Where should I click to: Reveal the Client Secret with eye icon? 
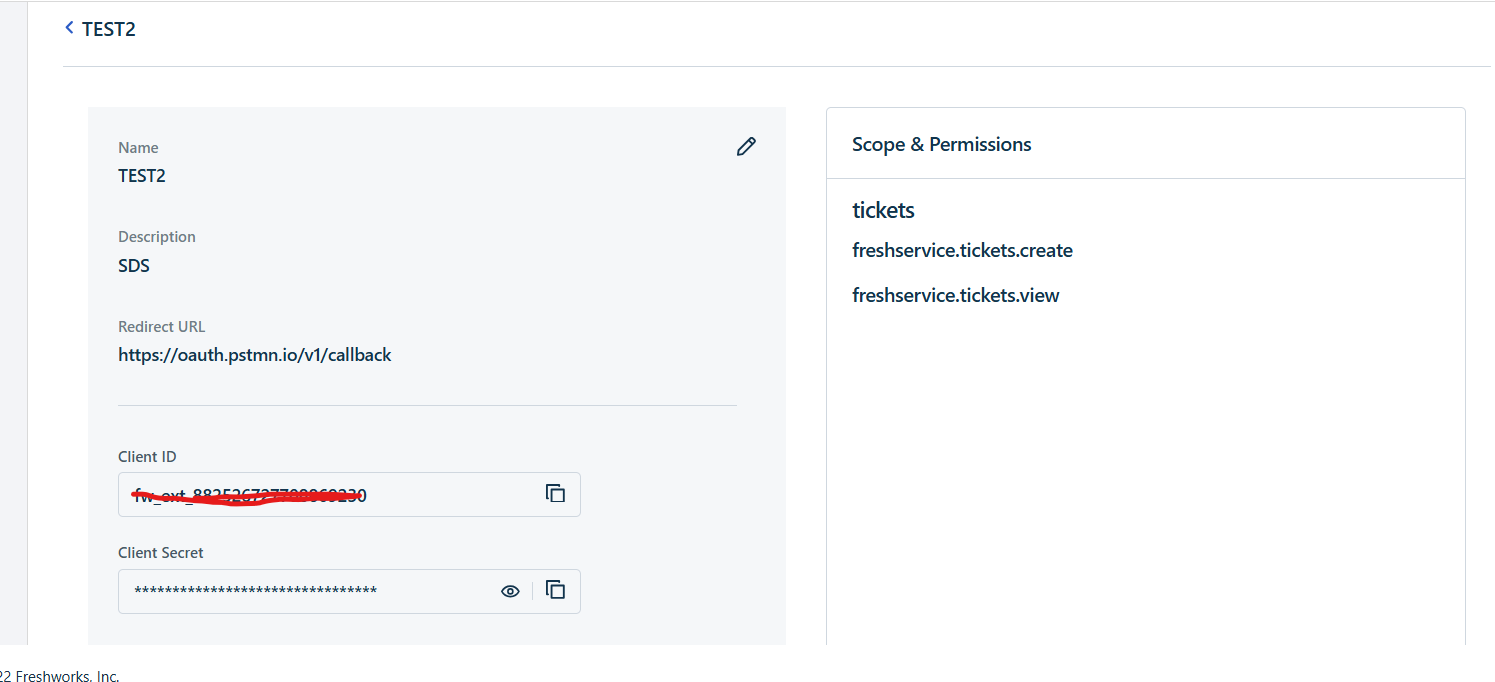click(510, 591)
